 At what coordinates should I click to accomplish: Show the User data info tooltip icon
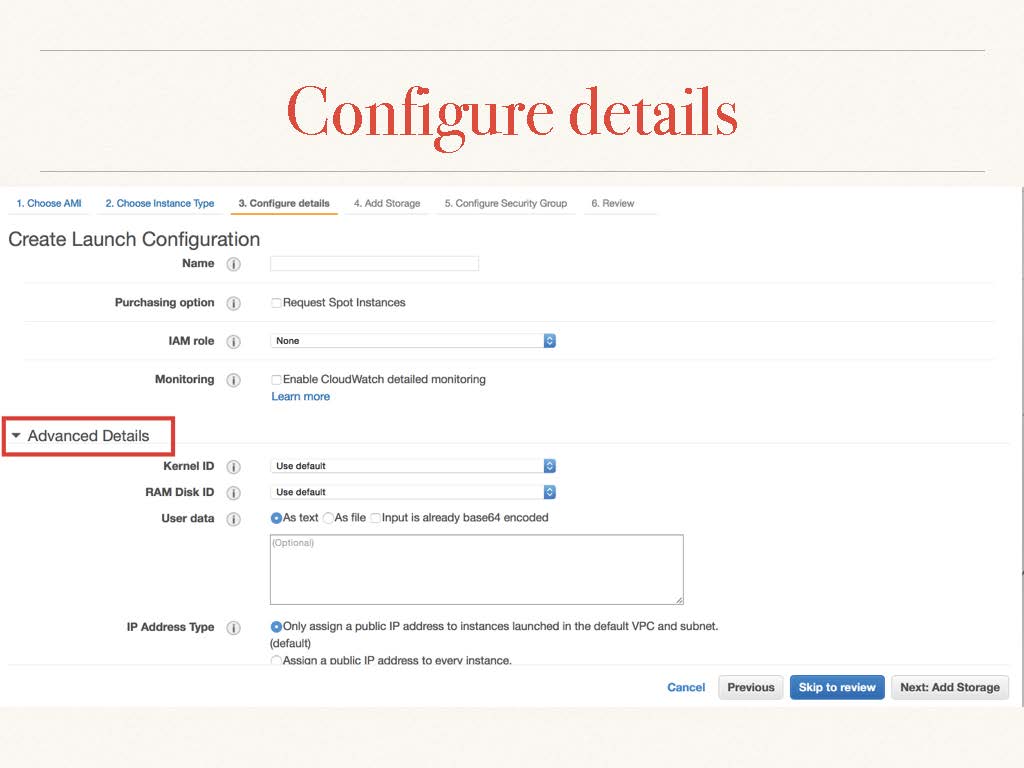pos(233,519)
